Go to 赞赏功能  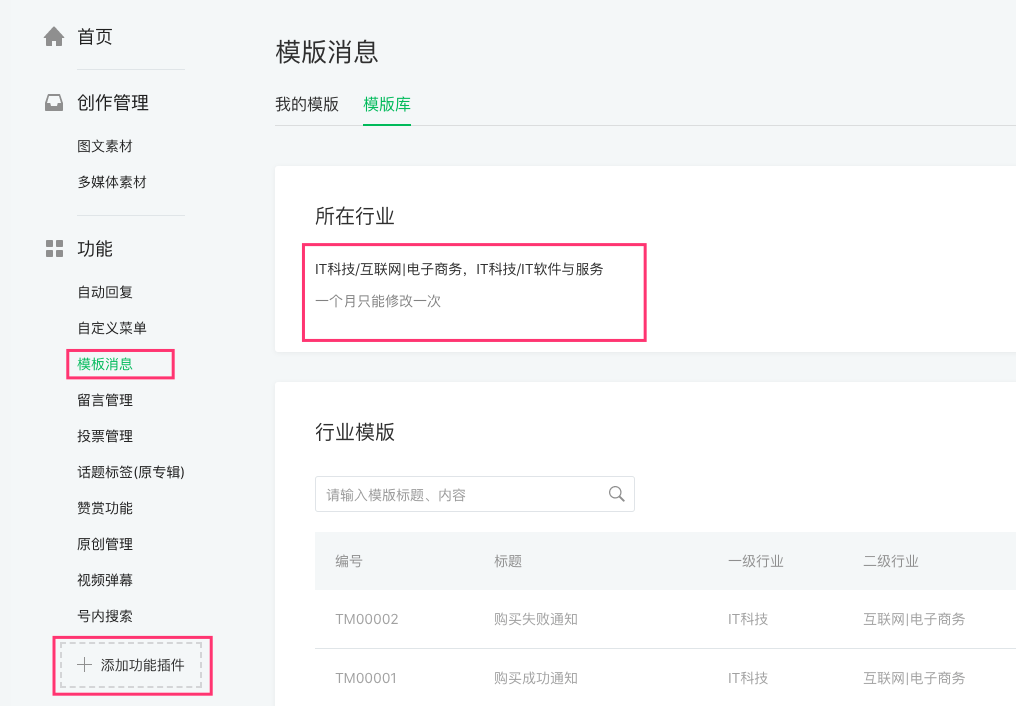point(105,508)
